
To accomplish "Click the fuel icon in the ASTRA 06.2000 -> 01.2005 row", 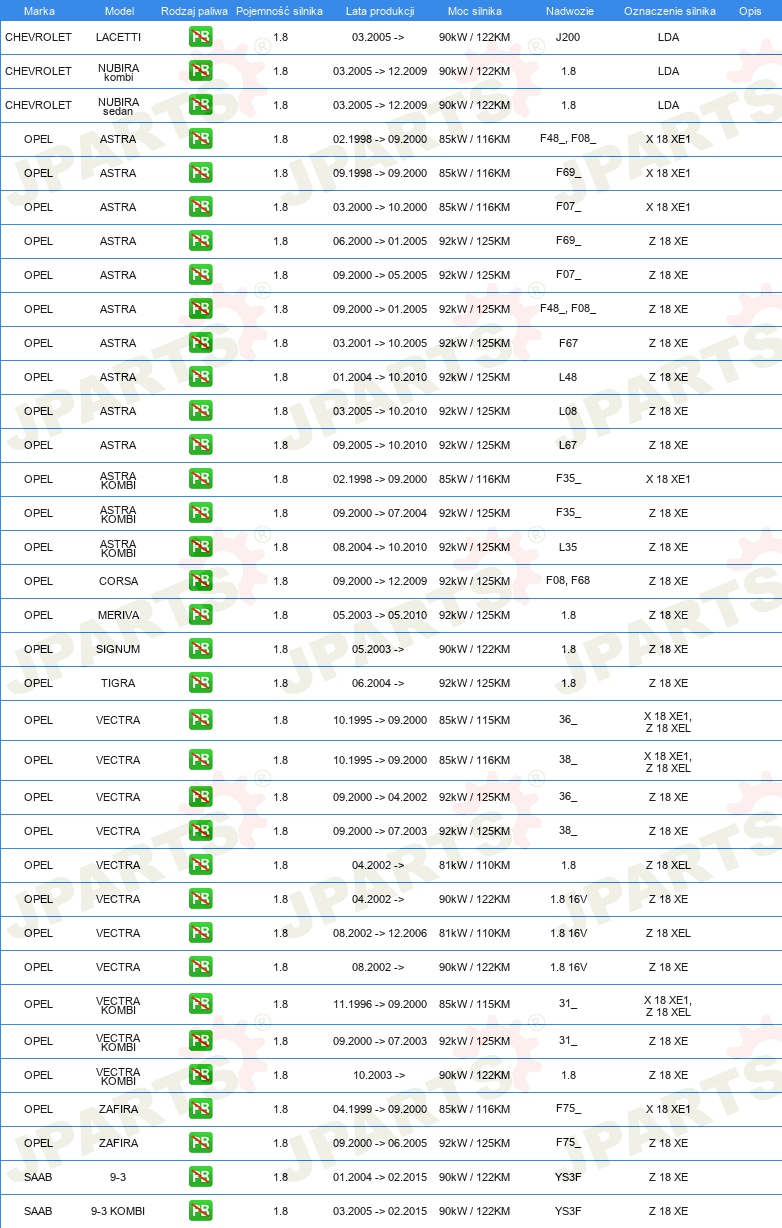I will 200,241.
